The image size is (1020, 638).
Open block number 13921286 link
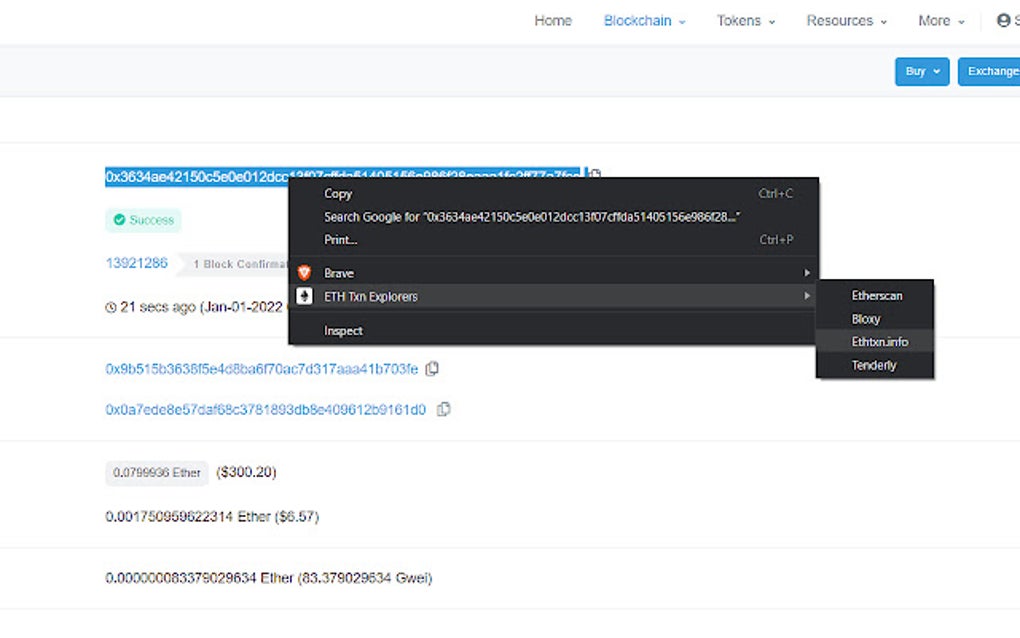pyautogui.click(x=136, y=263)
